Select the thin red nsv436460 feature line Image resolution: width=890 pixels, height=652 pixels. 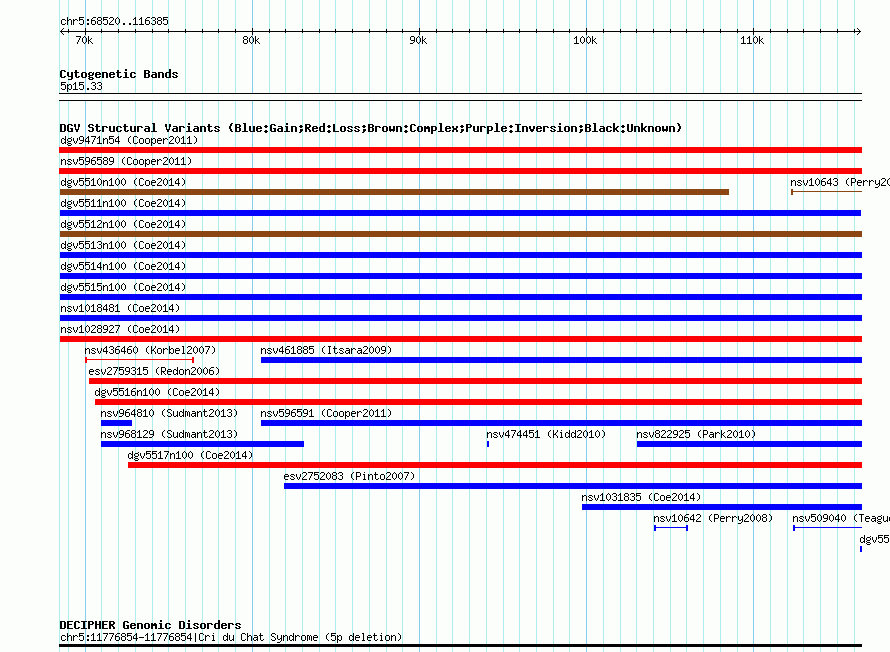140,360
